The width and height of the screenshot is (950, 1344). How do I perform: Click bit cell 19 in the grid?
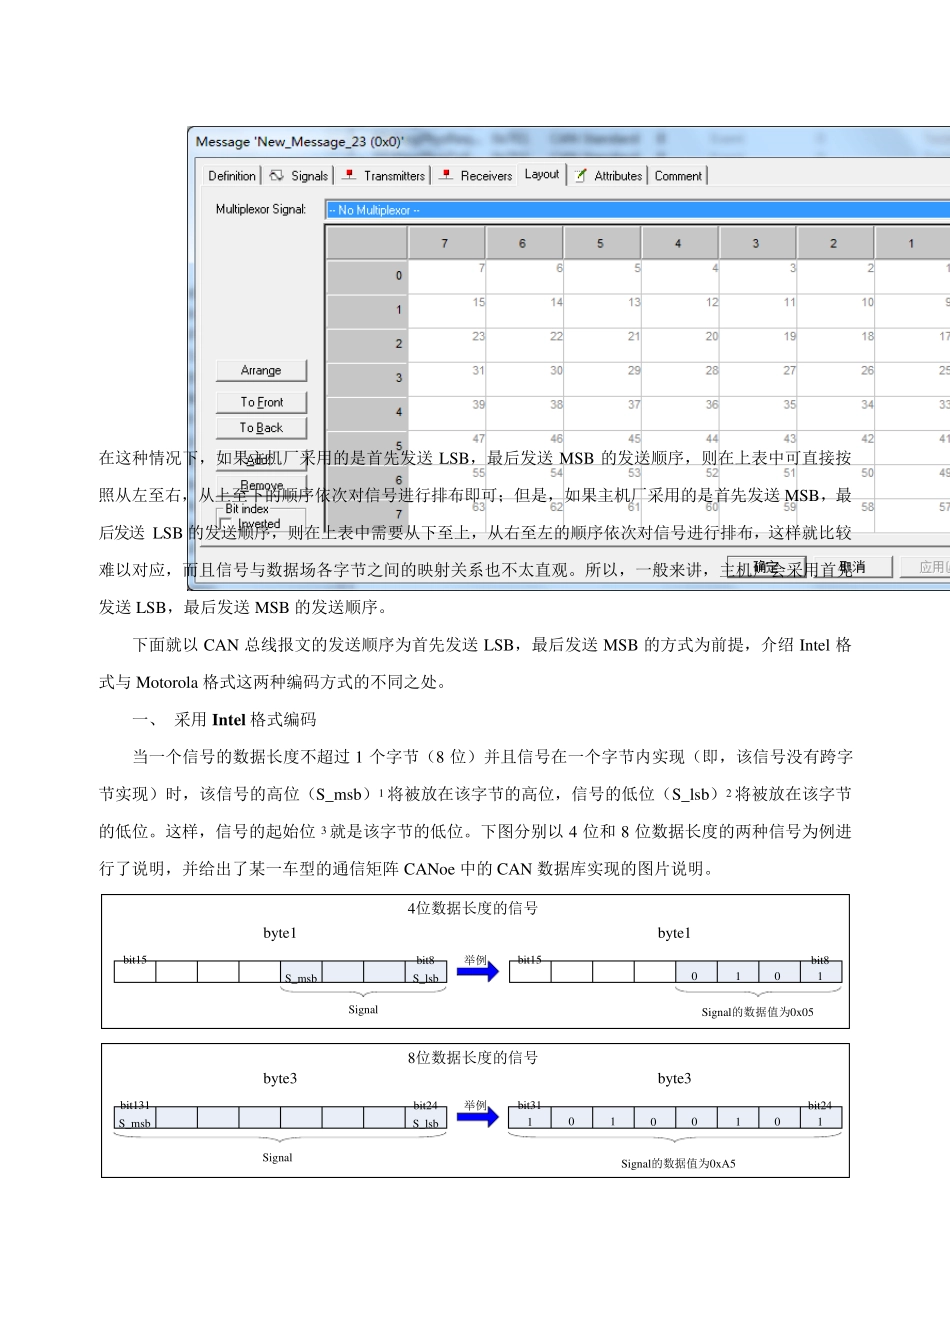759,345
